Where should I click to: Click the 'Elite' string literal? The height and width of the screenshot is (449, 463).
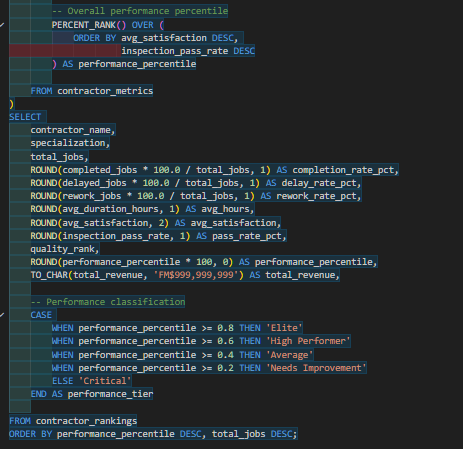click(x=284, y=328)
